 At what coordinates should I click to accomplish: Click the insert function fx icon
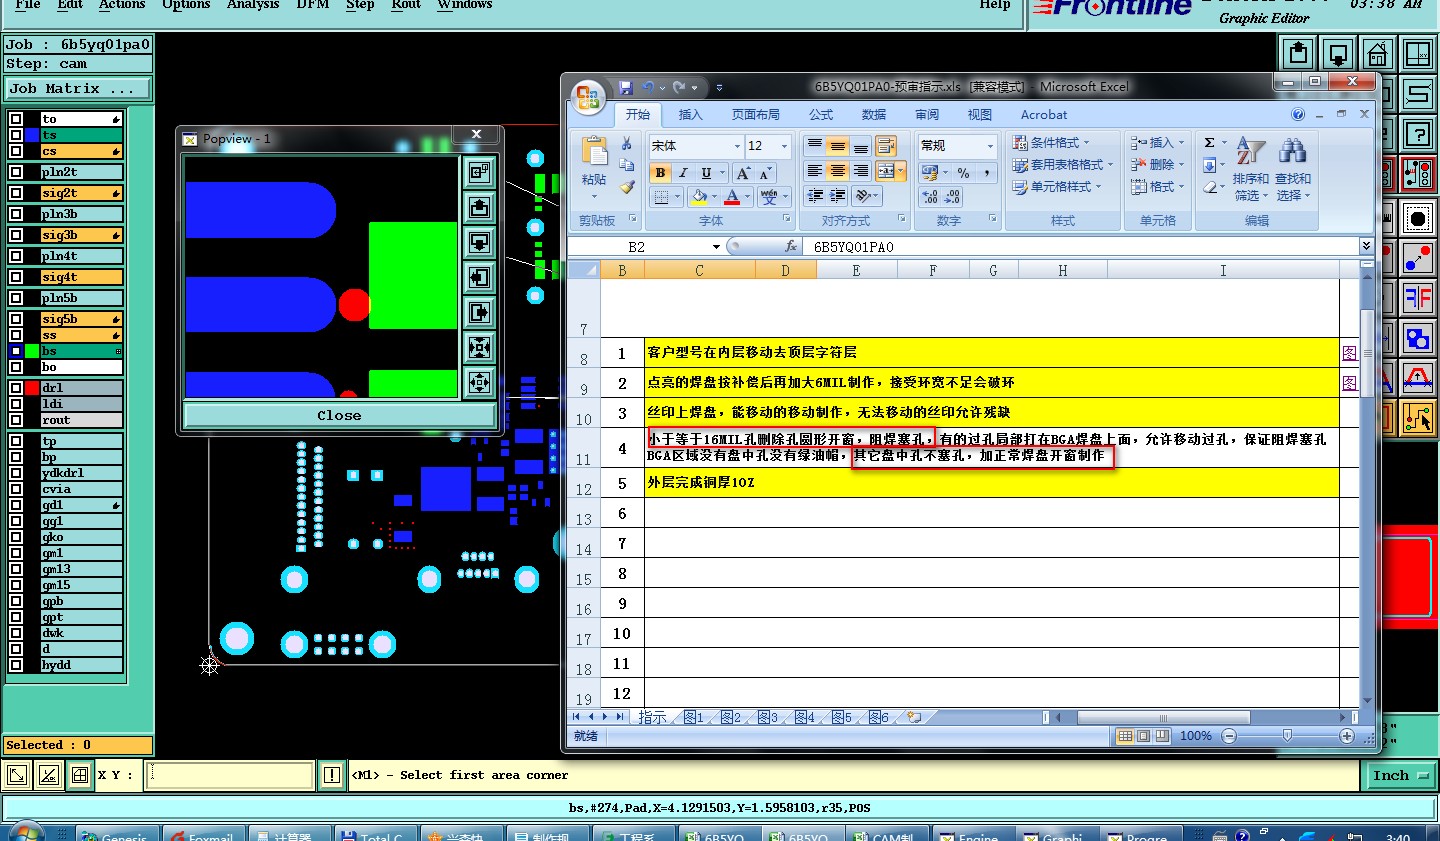click(791, 246)
